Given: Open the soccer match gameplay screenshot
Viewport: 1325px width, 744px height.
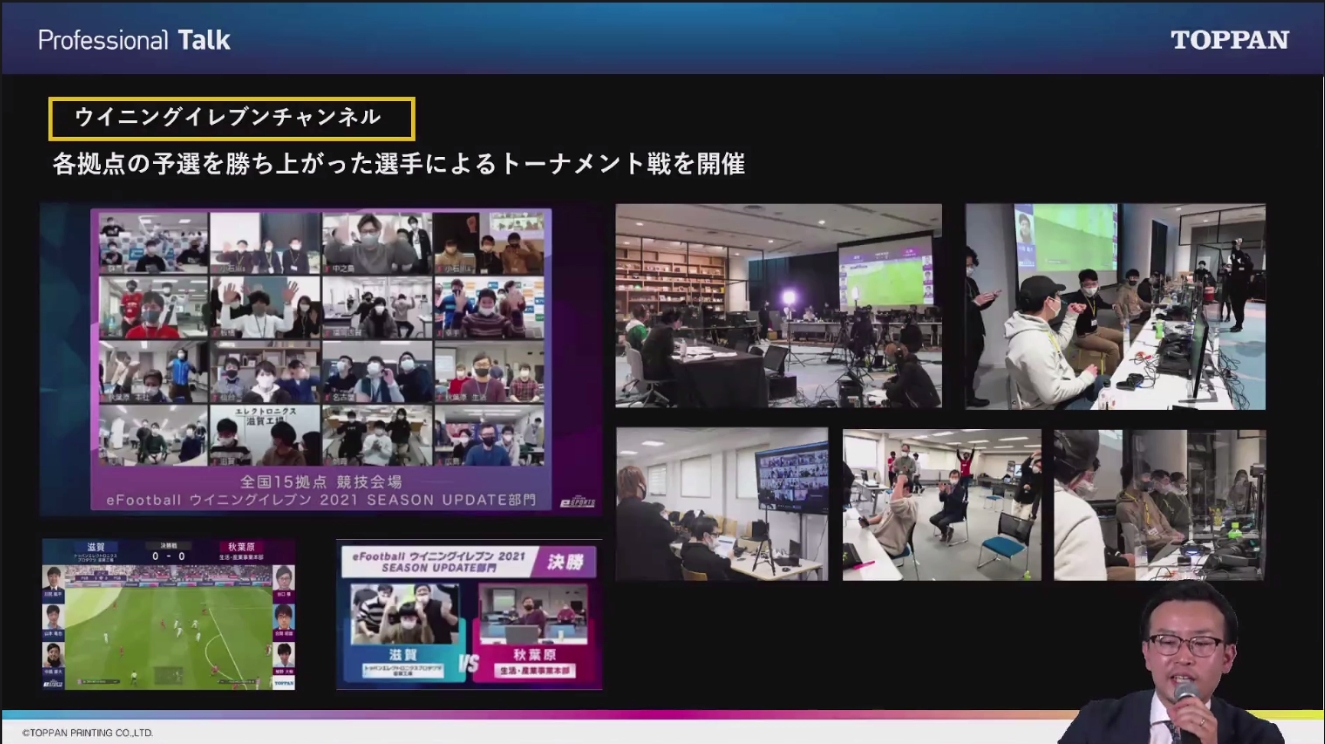Looking at the screenshot, I should pyautogui.click(x=169, y=615).
